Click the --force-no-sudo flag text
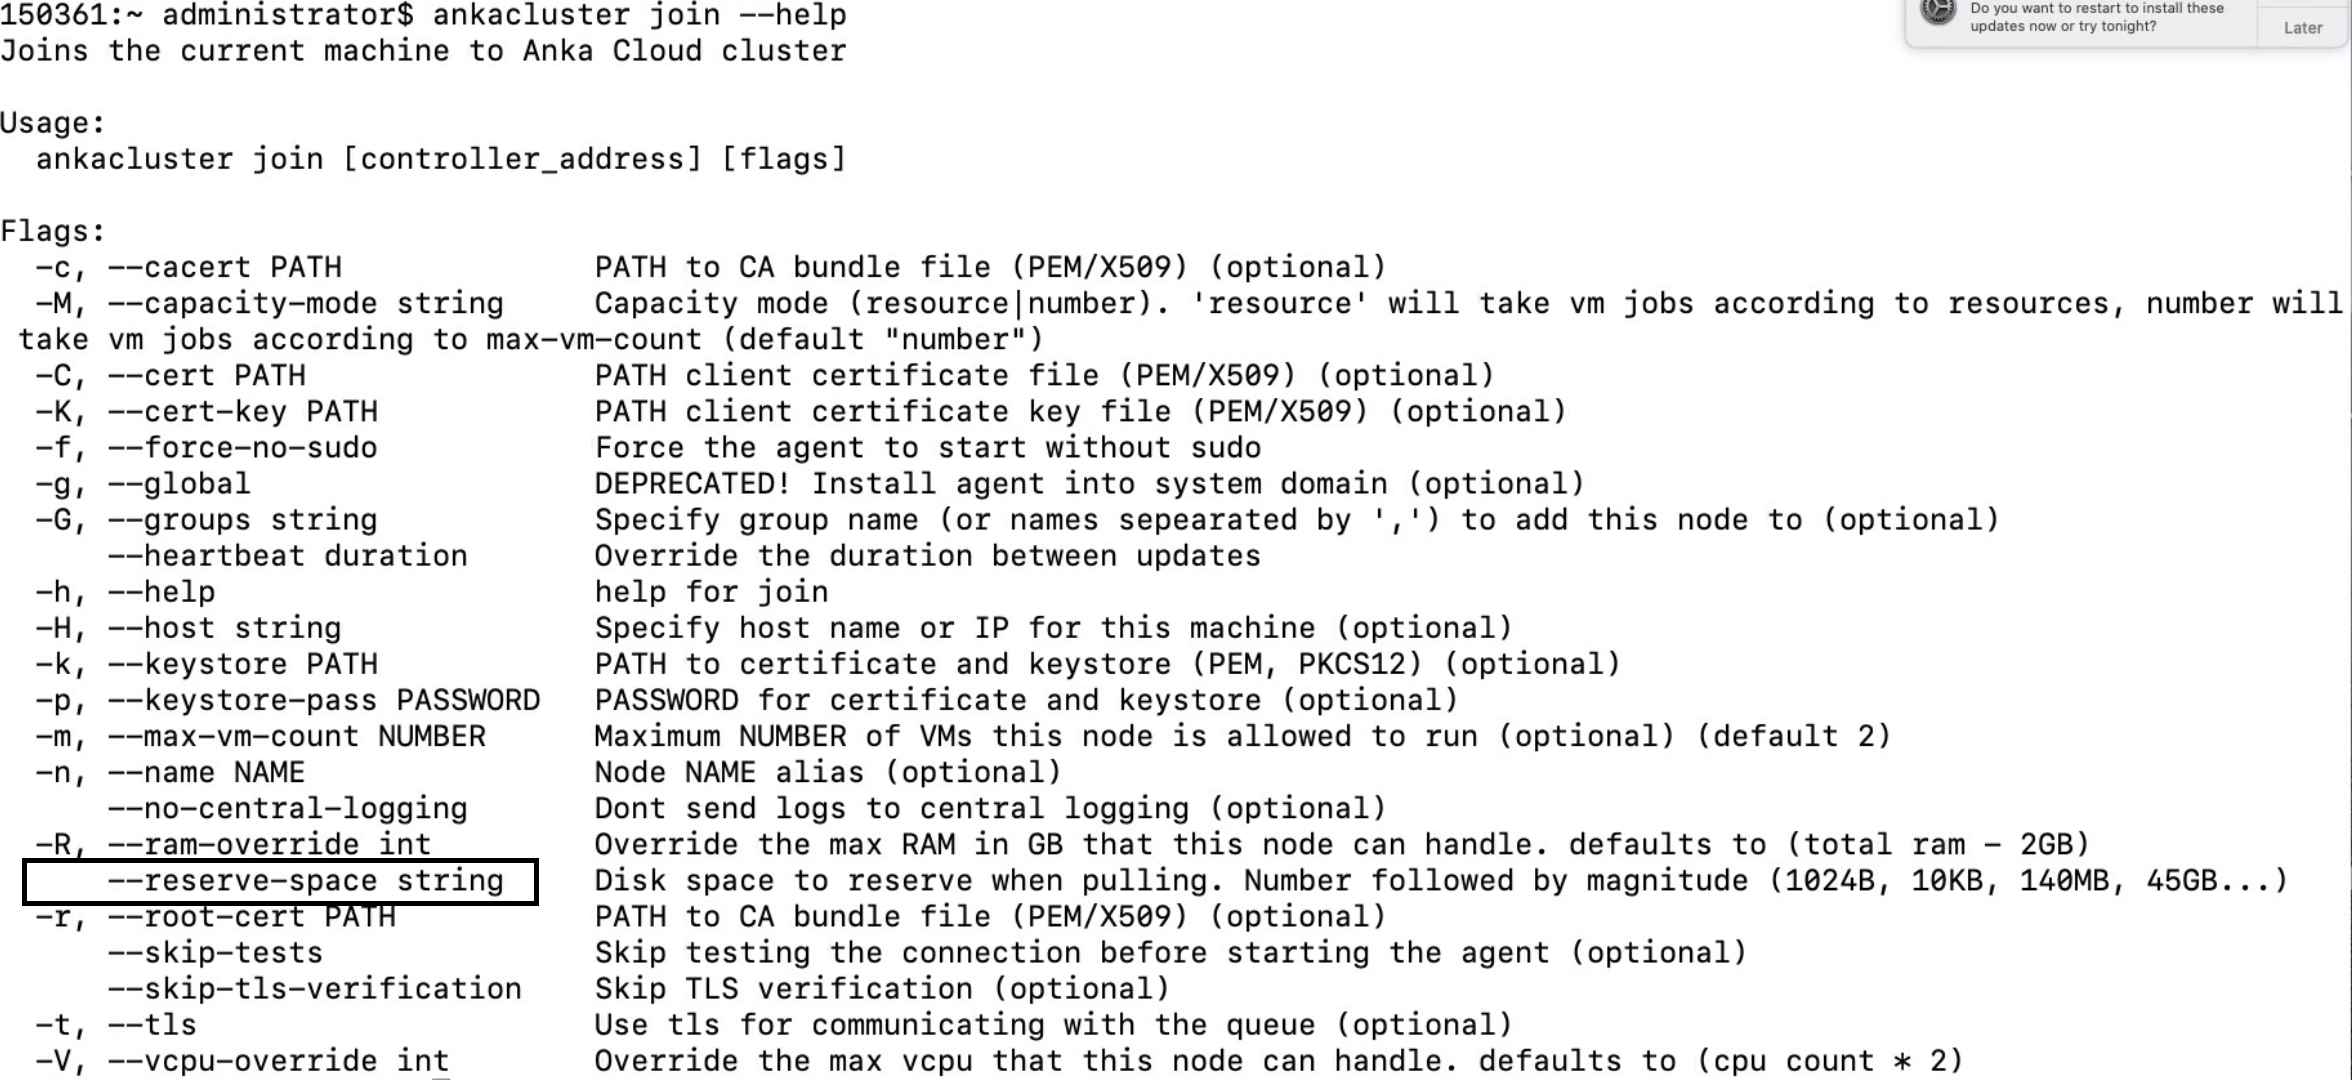Image resolution: width=2352 pixels, height=1080 pixels. point(243,447)
